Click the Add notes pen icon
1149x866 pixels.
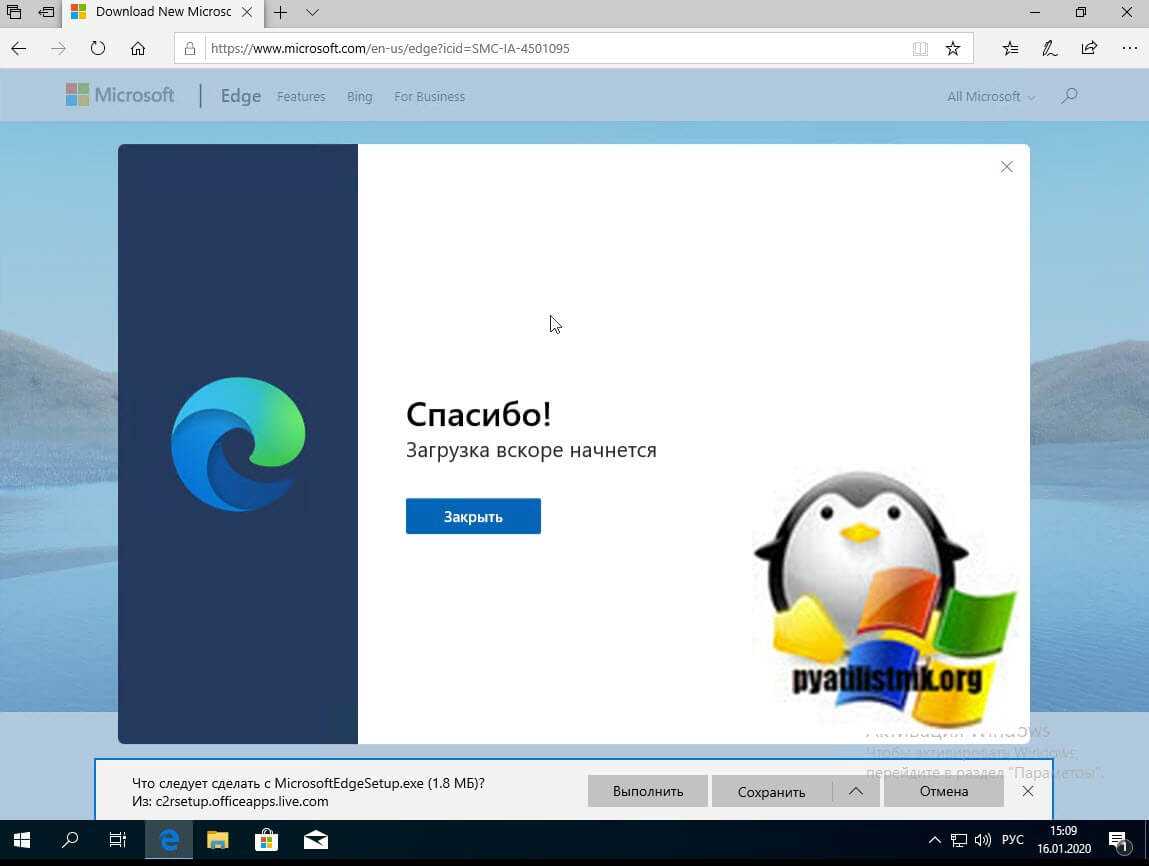pos(1050,48)
